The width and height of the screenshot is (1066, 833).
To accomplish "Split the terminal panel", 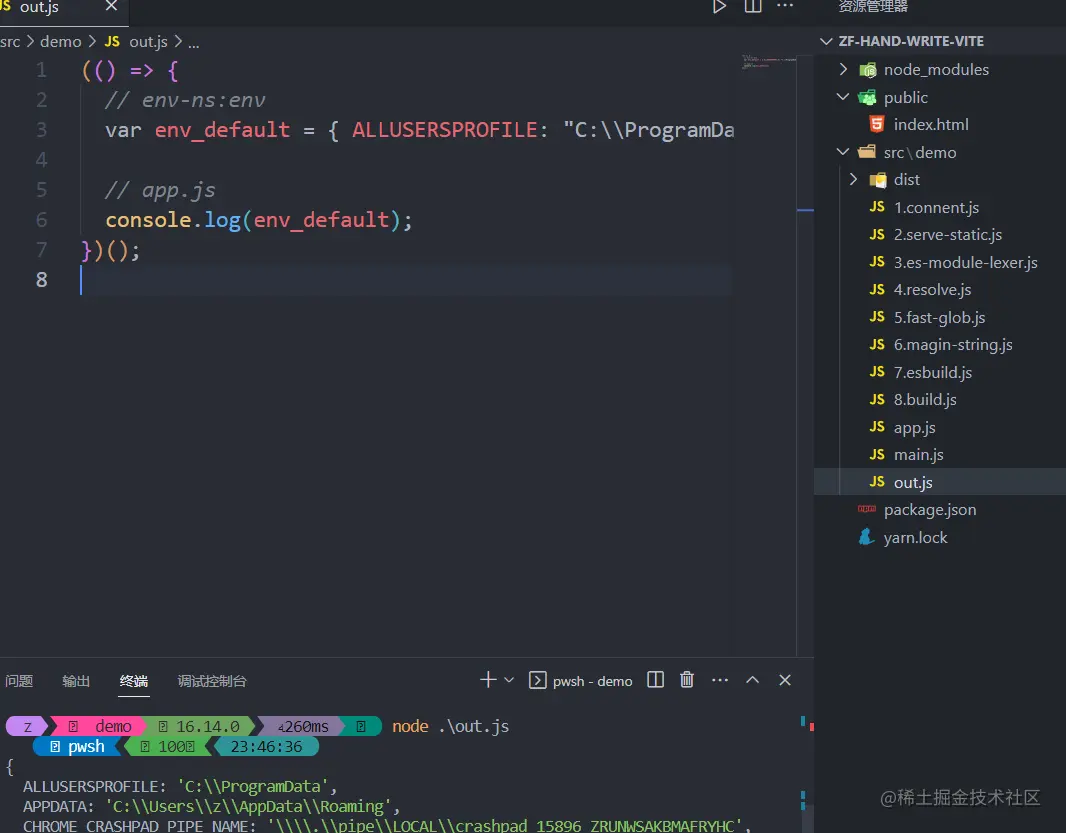I will click(655, 680).
